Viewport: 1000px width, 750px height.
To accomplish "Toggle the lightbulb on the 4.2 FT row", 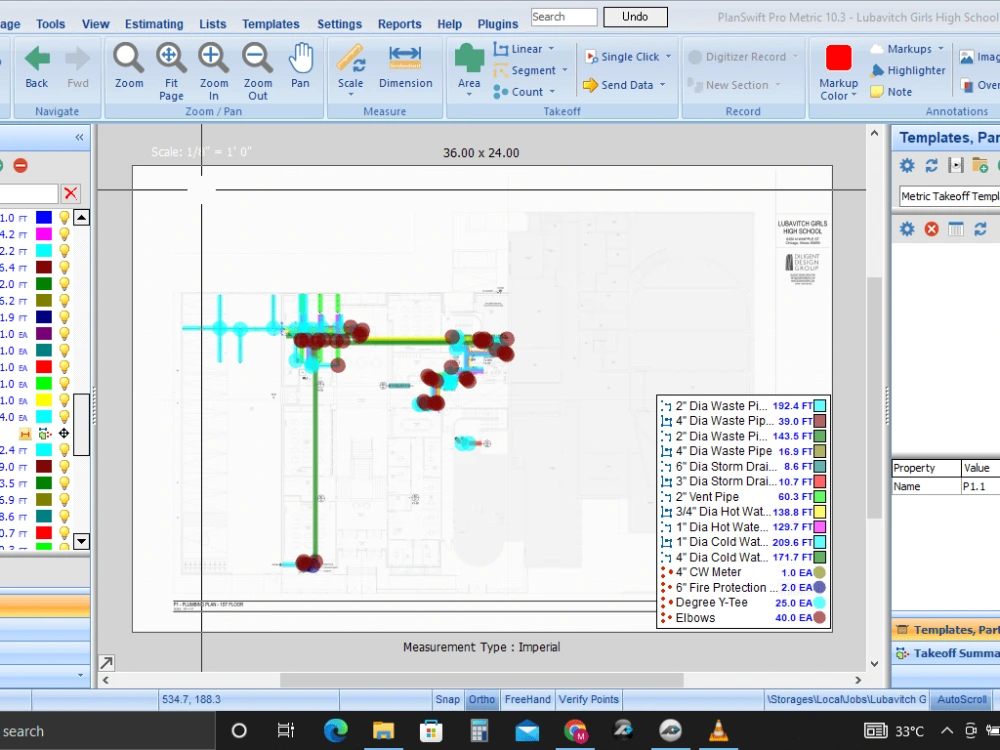I will 64,234.
